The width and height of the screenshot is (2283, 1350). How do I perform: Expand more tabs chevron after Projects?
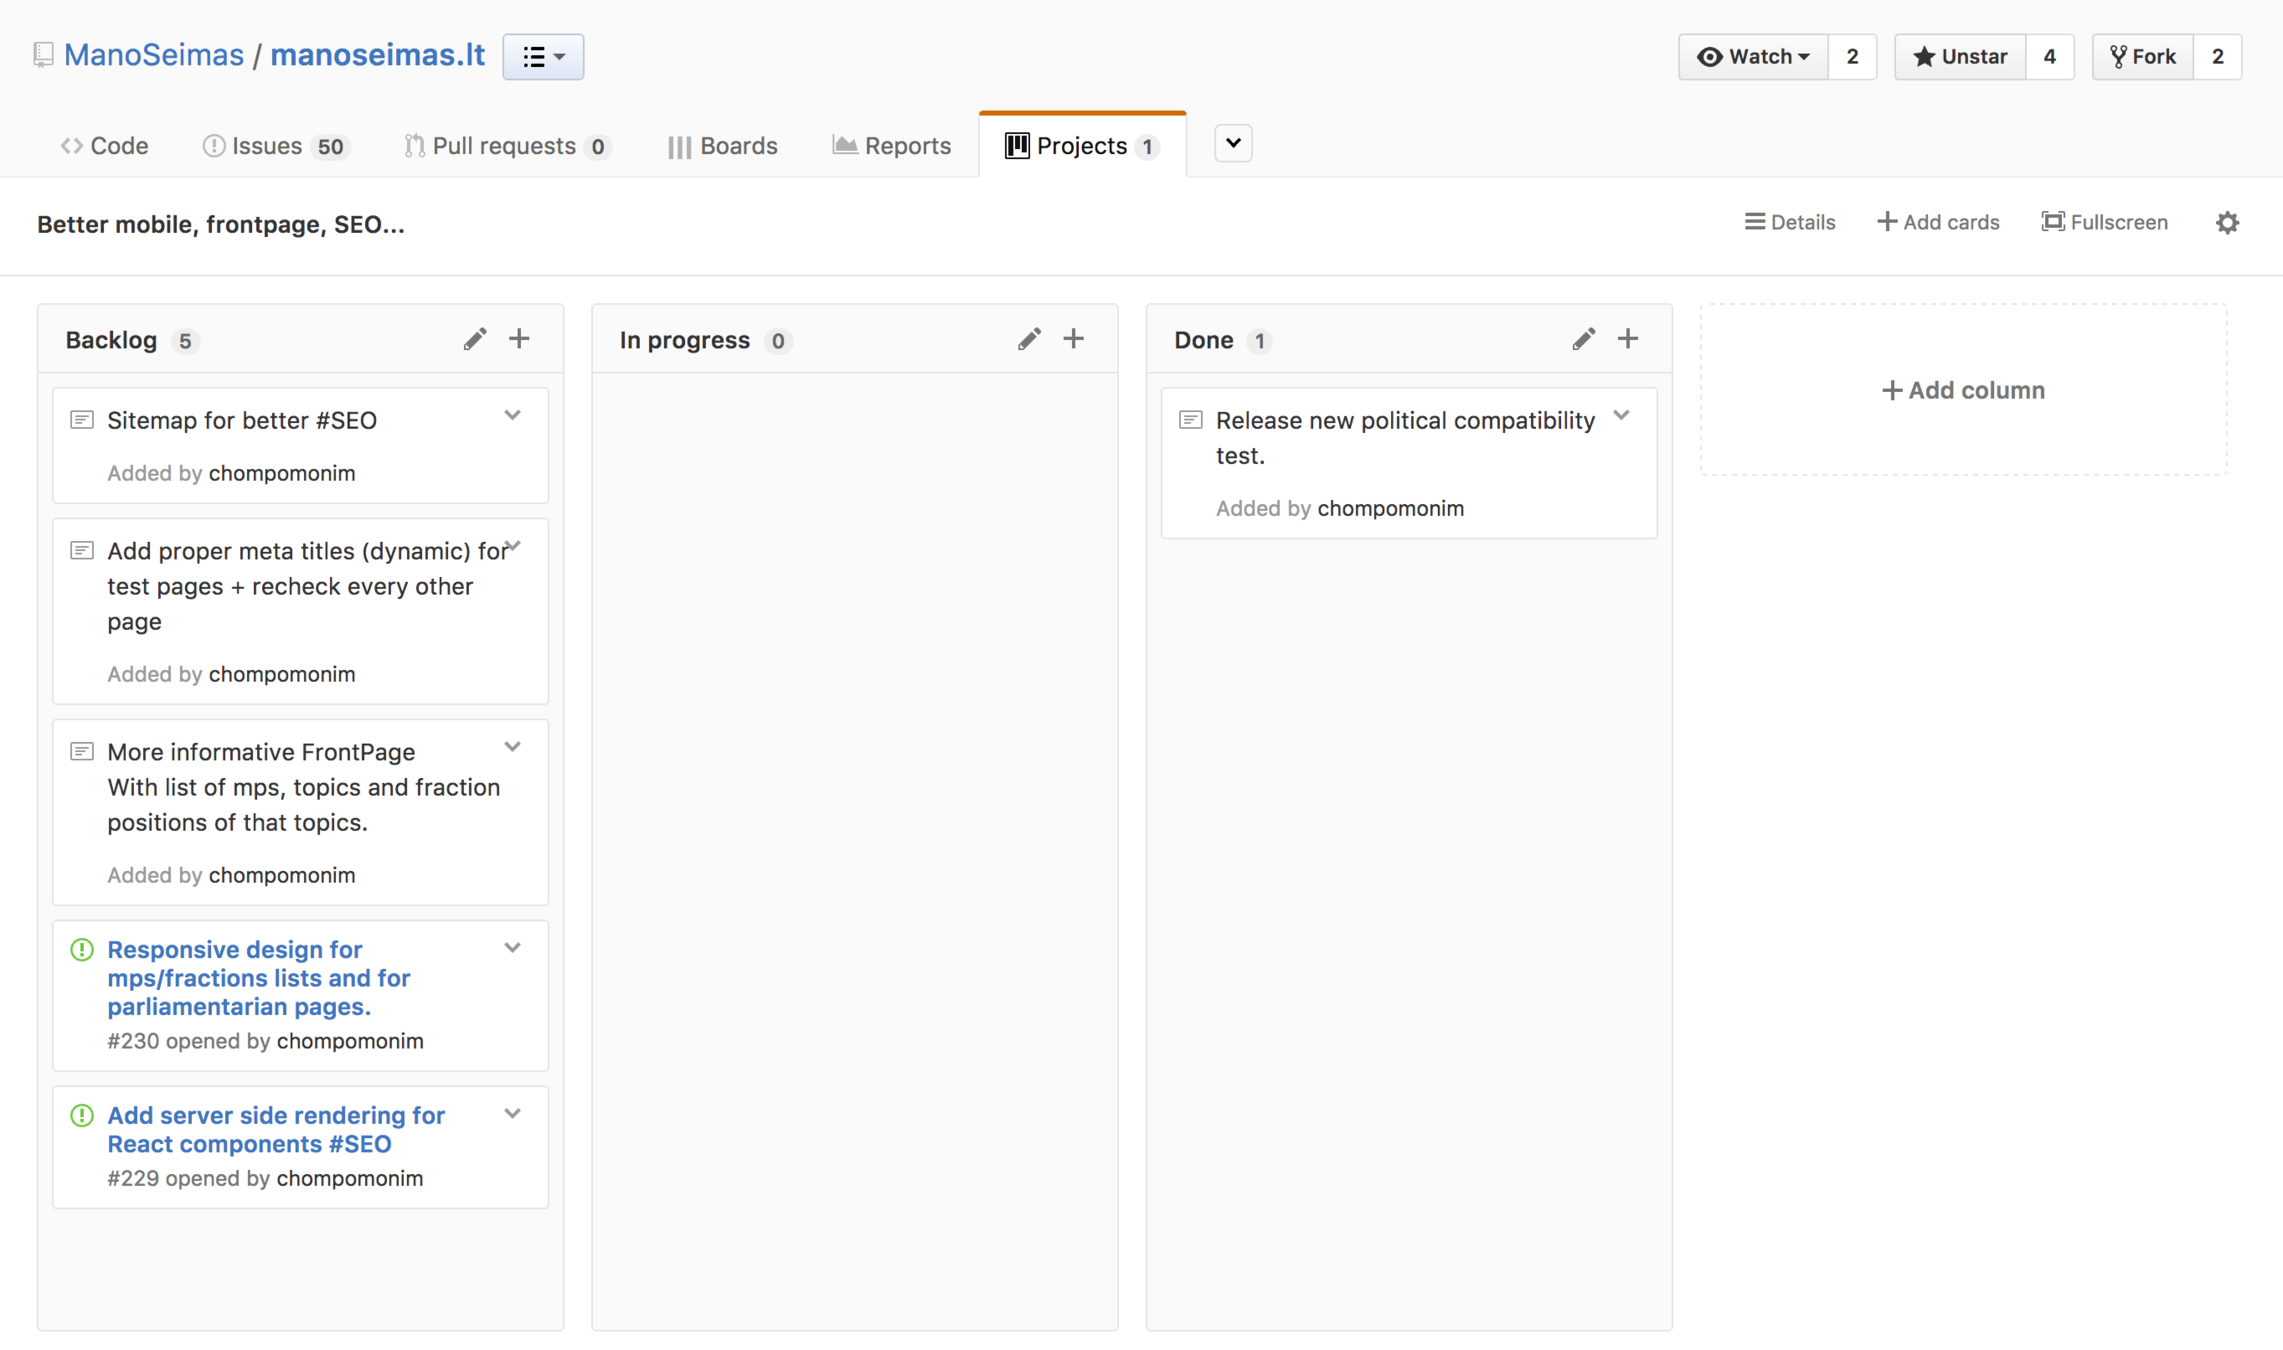tap(1233, 143)
